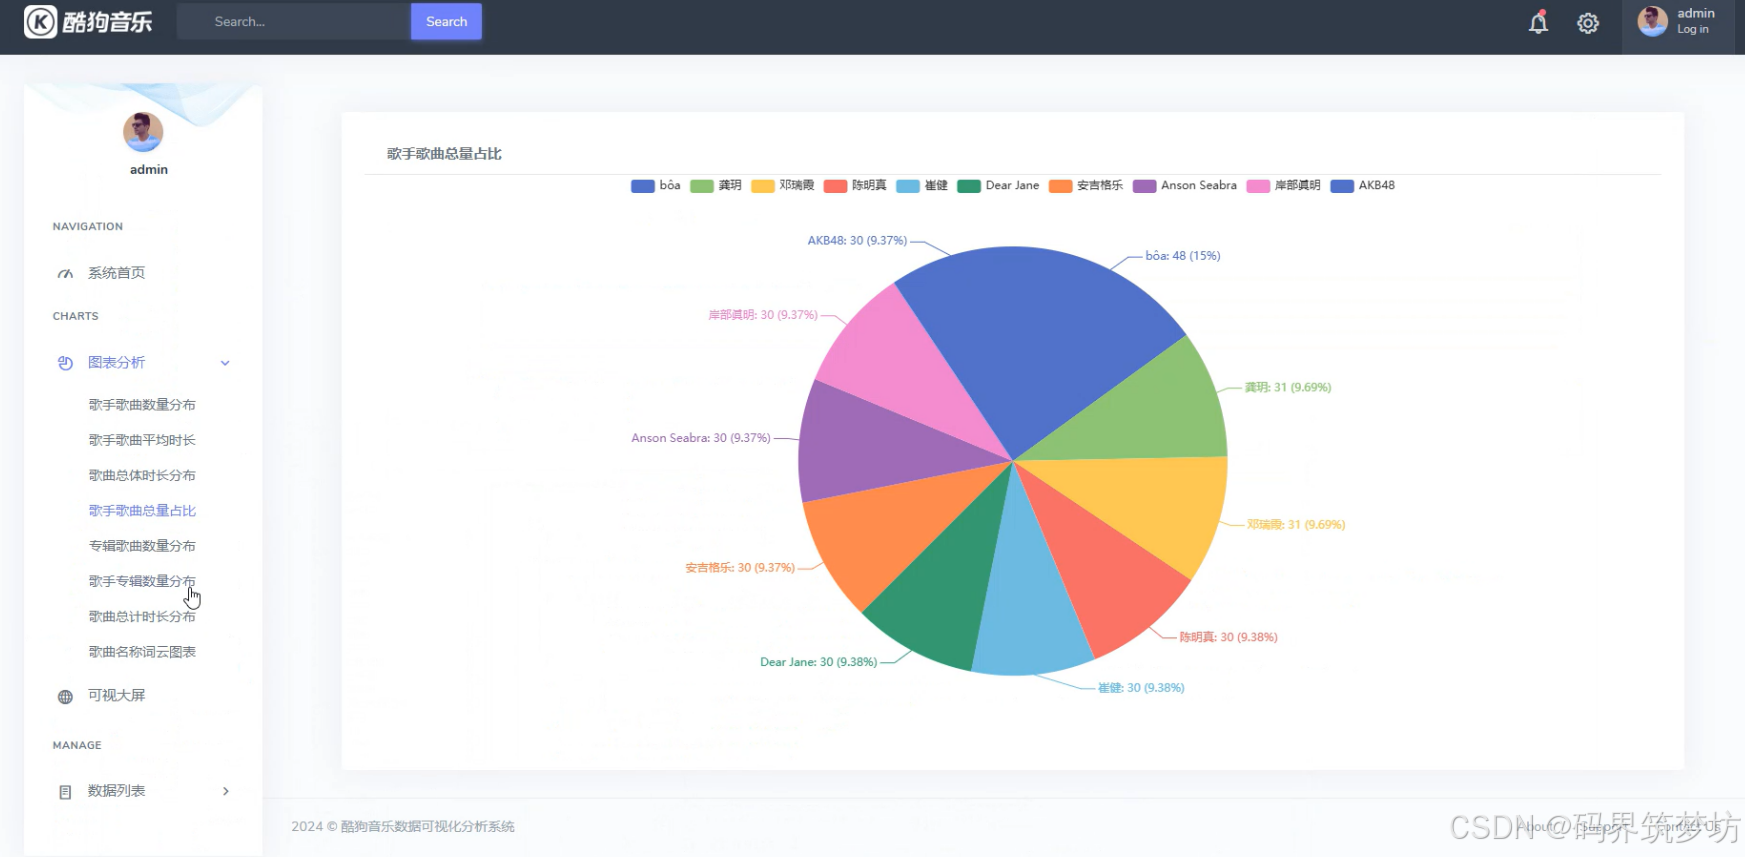Click the dashboard gauge icon
The height and width of the screenshot is (857, 1745).
coord(65,273)
